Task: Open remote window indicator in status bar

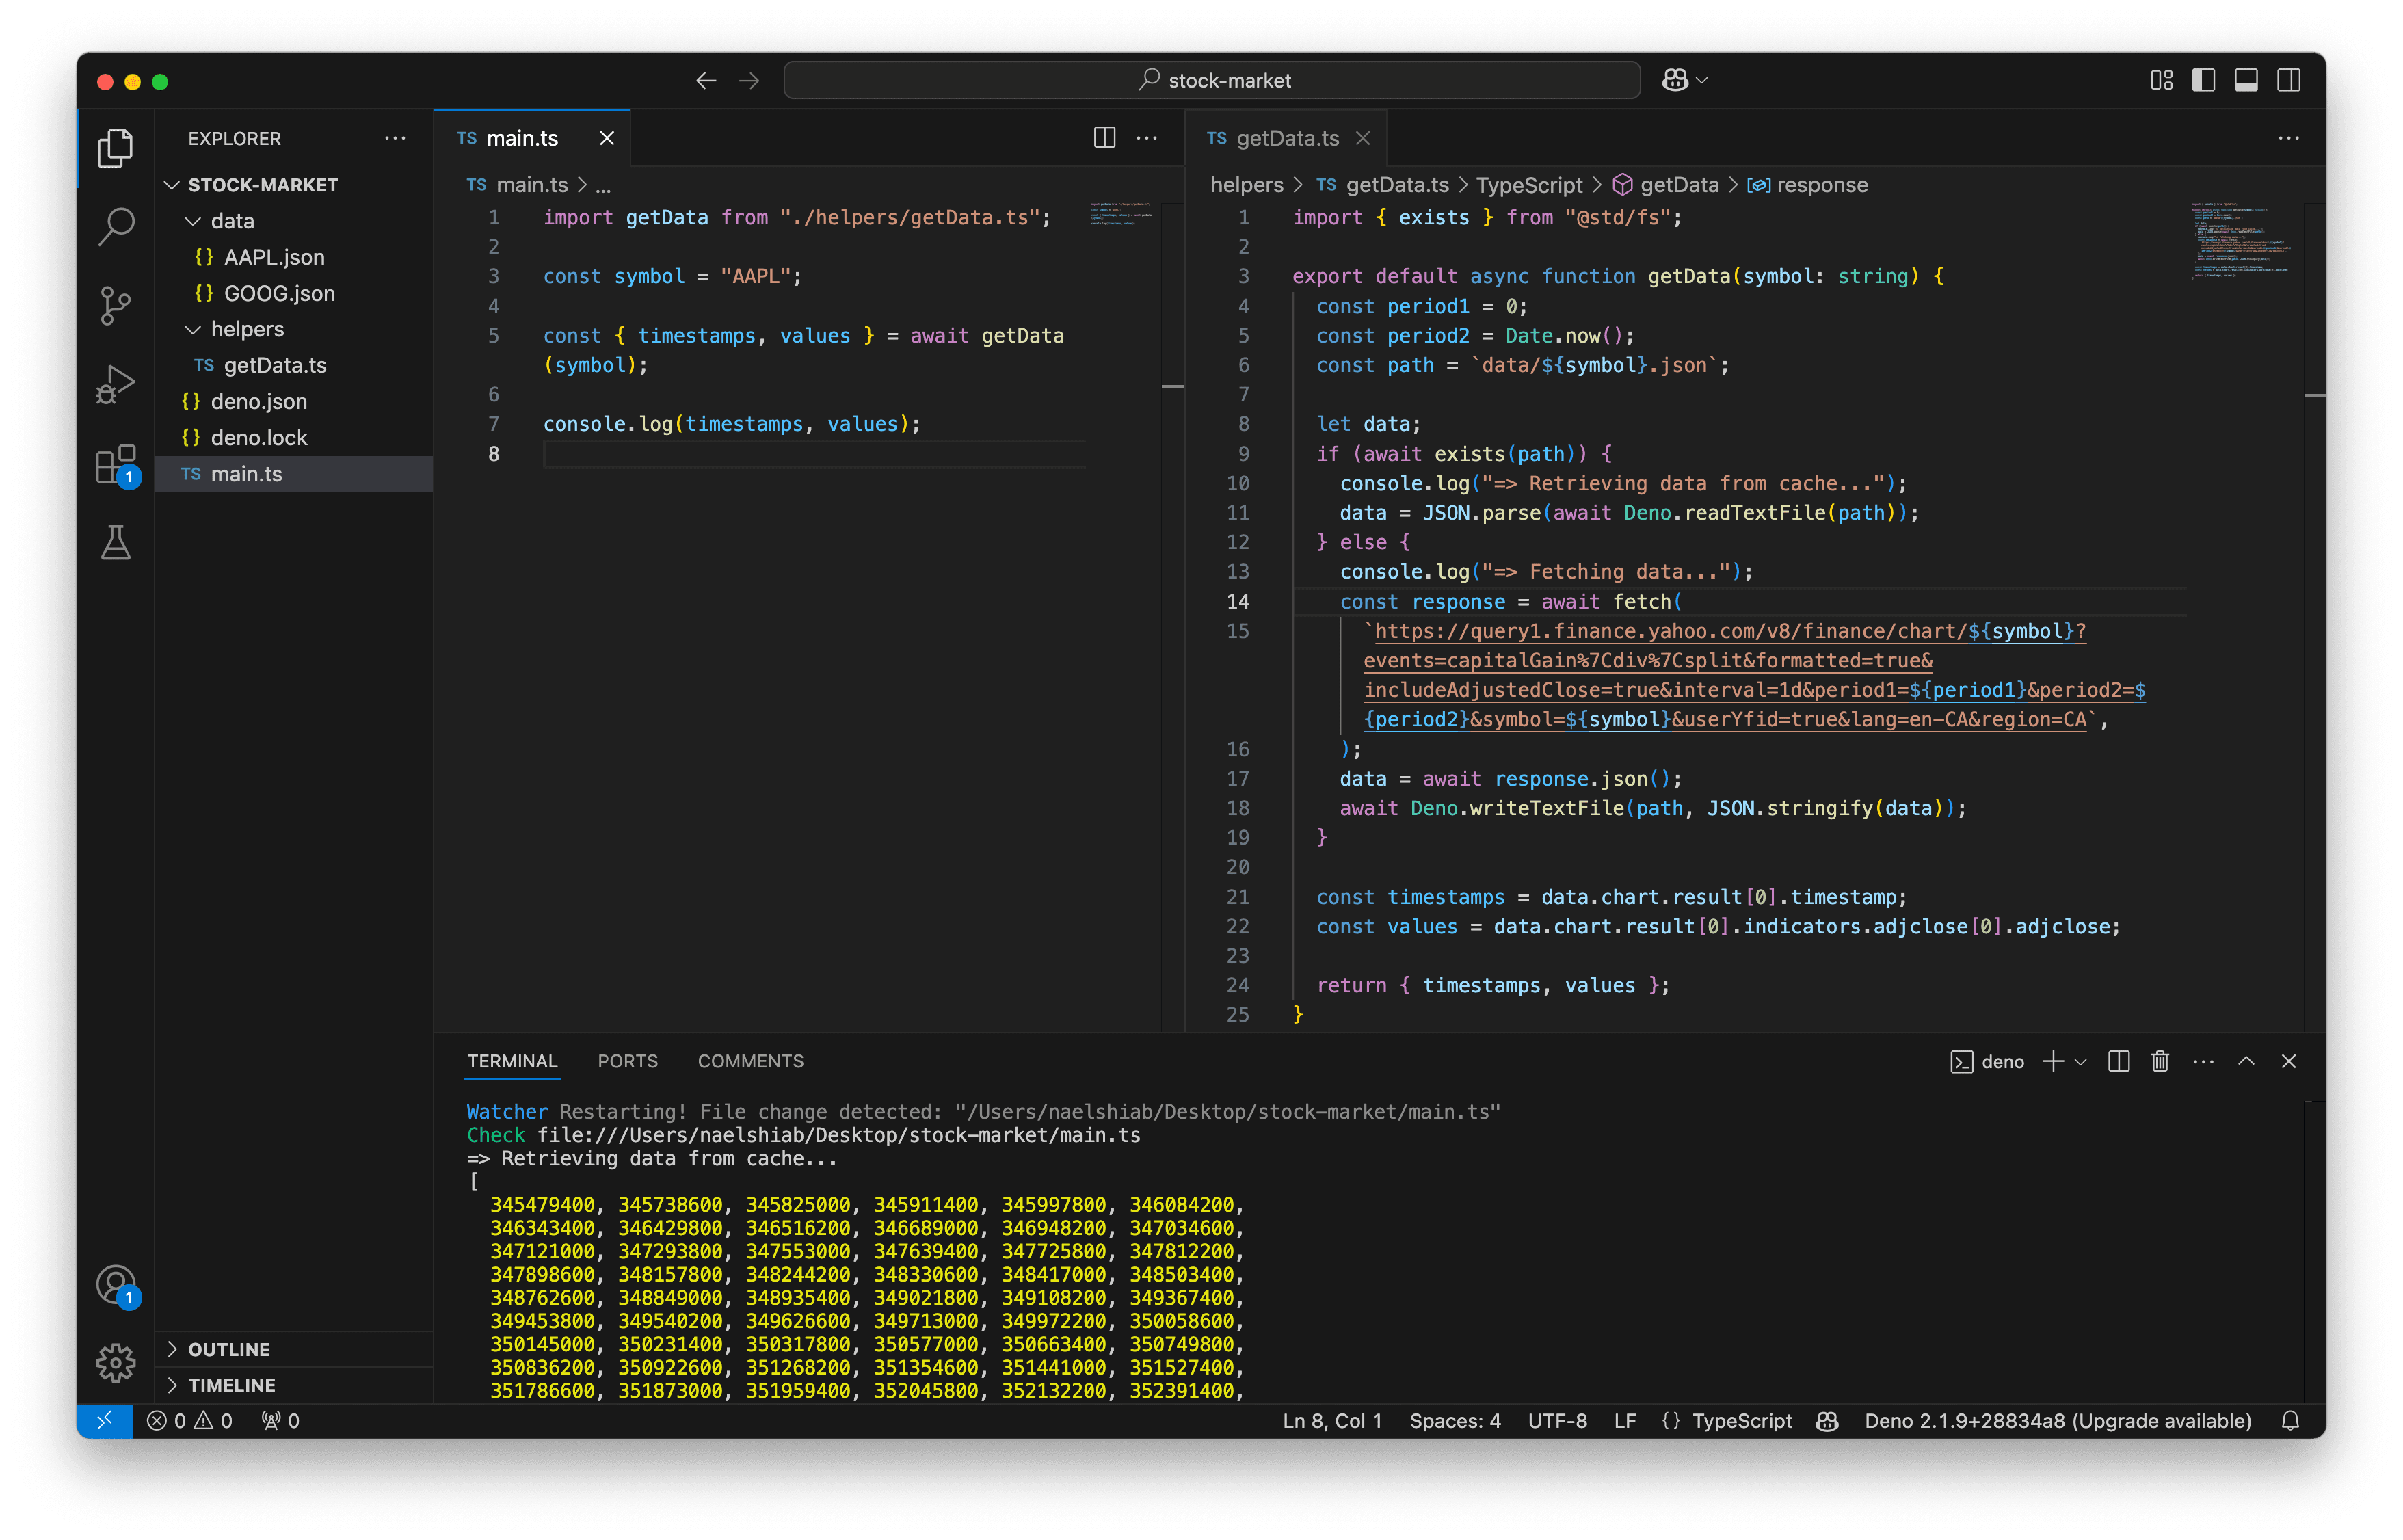Action: point(104,1420)
